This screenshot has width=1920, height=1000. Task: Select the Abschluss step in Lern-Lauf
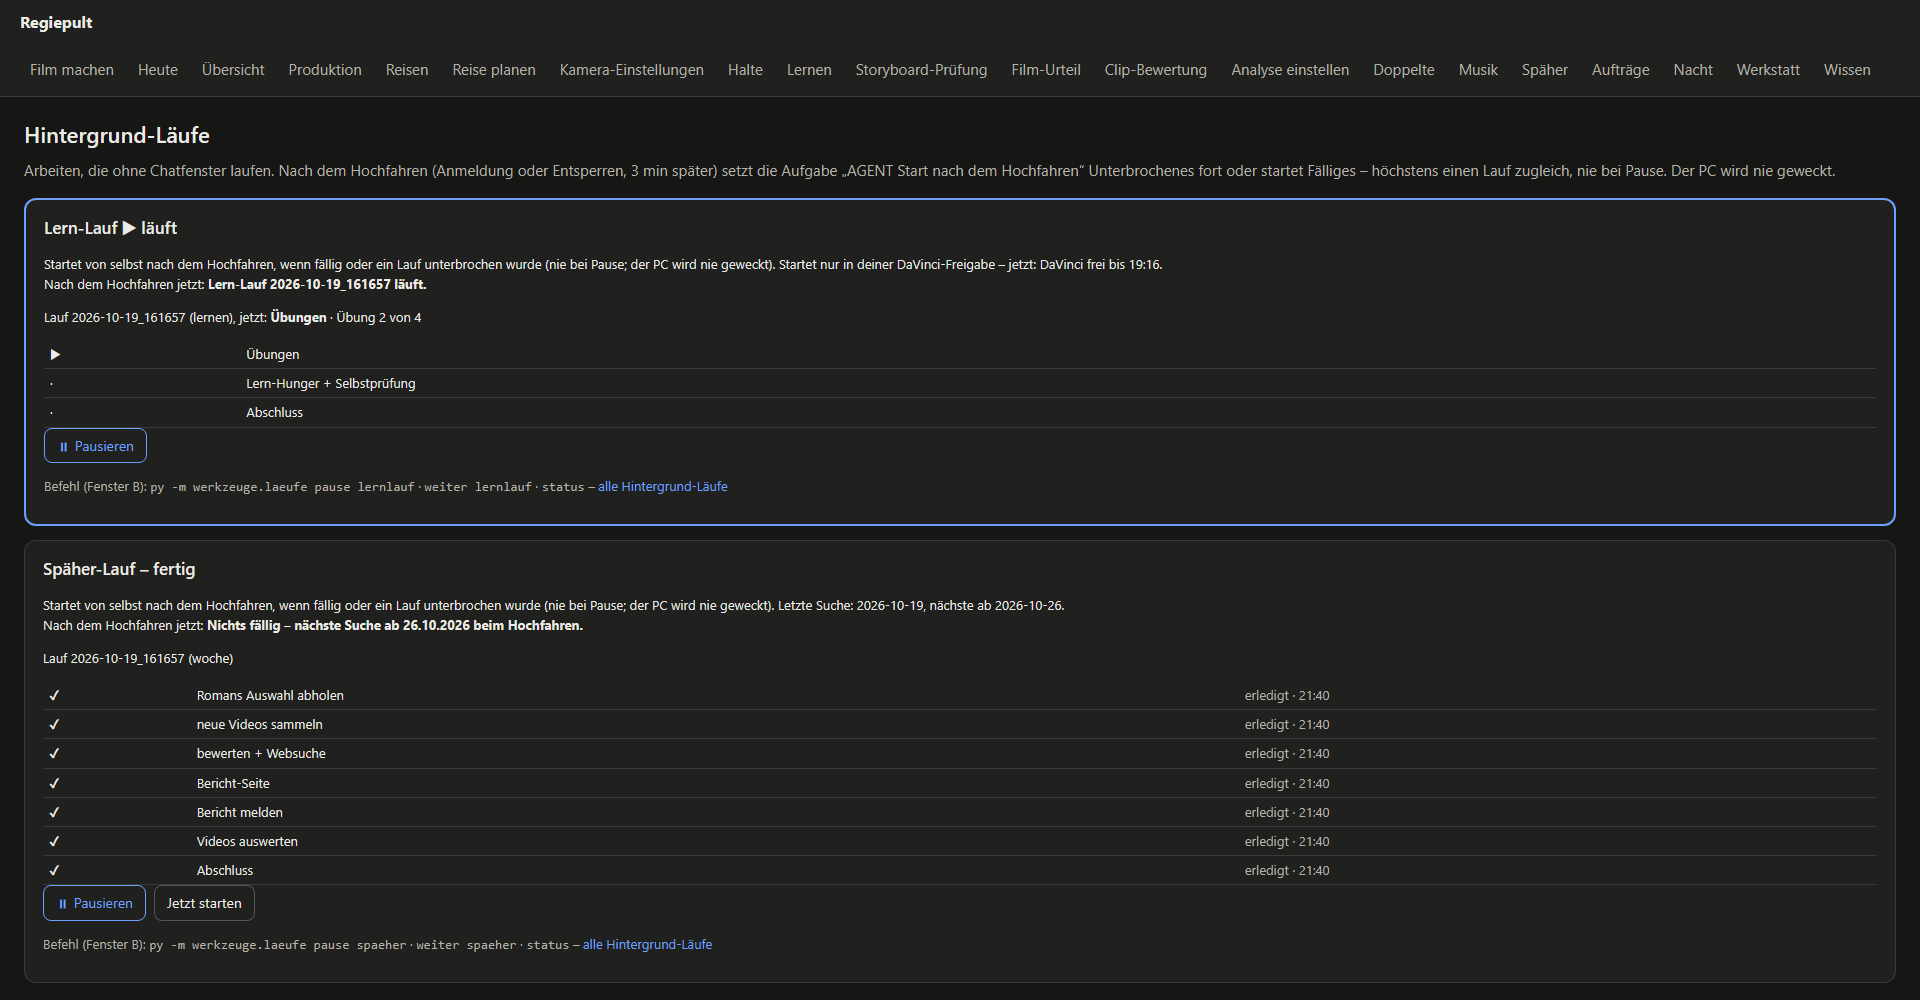[274, 413]
